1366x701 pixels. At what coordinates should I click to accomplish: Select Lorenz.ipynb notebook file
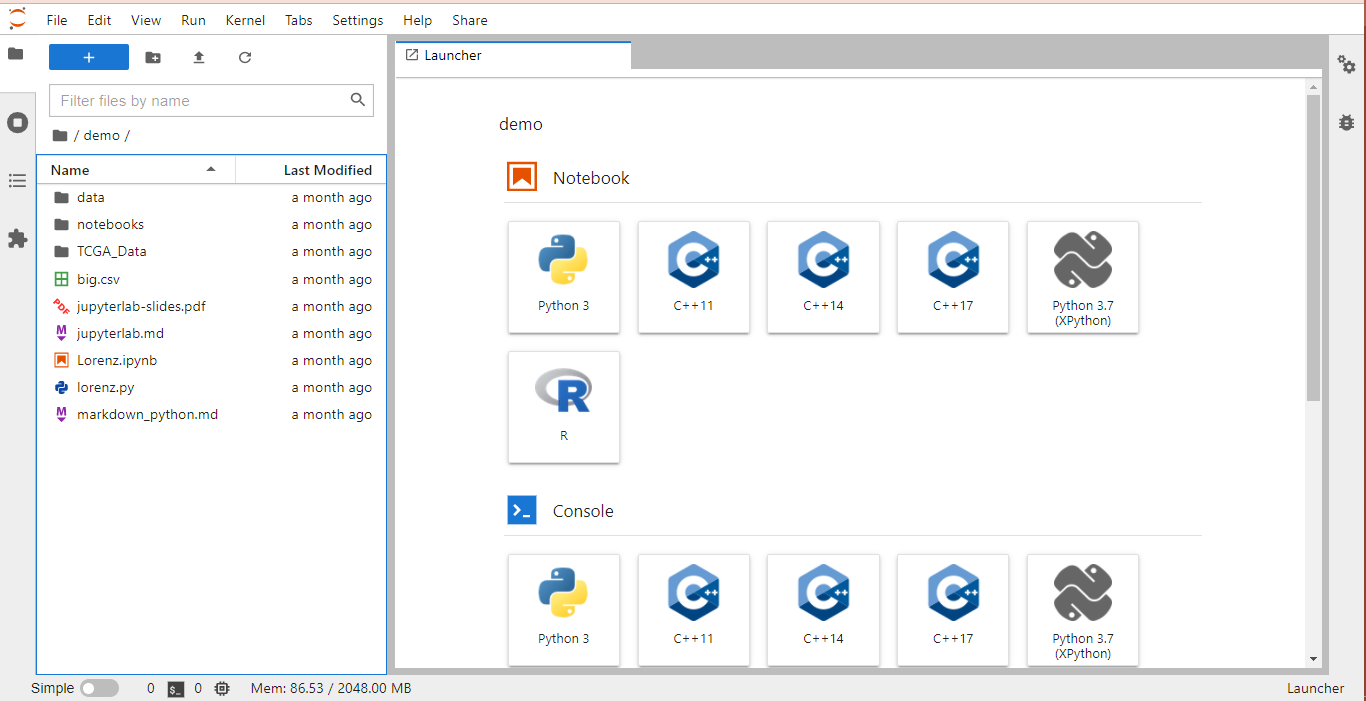(211, 360)
